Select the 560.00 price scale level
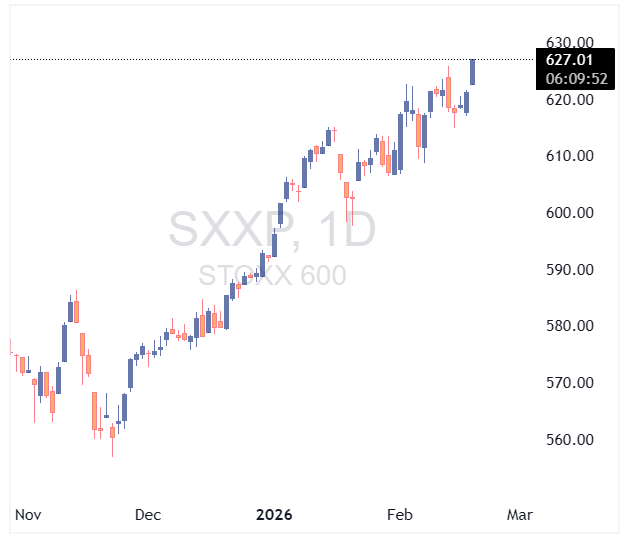 (570, 440)
